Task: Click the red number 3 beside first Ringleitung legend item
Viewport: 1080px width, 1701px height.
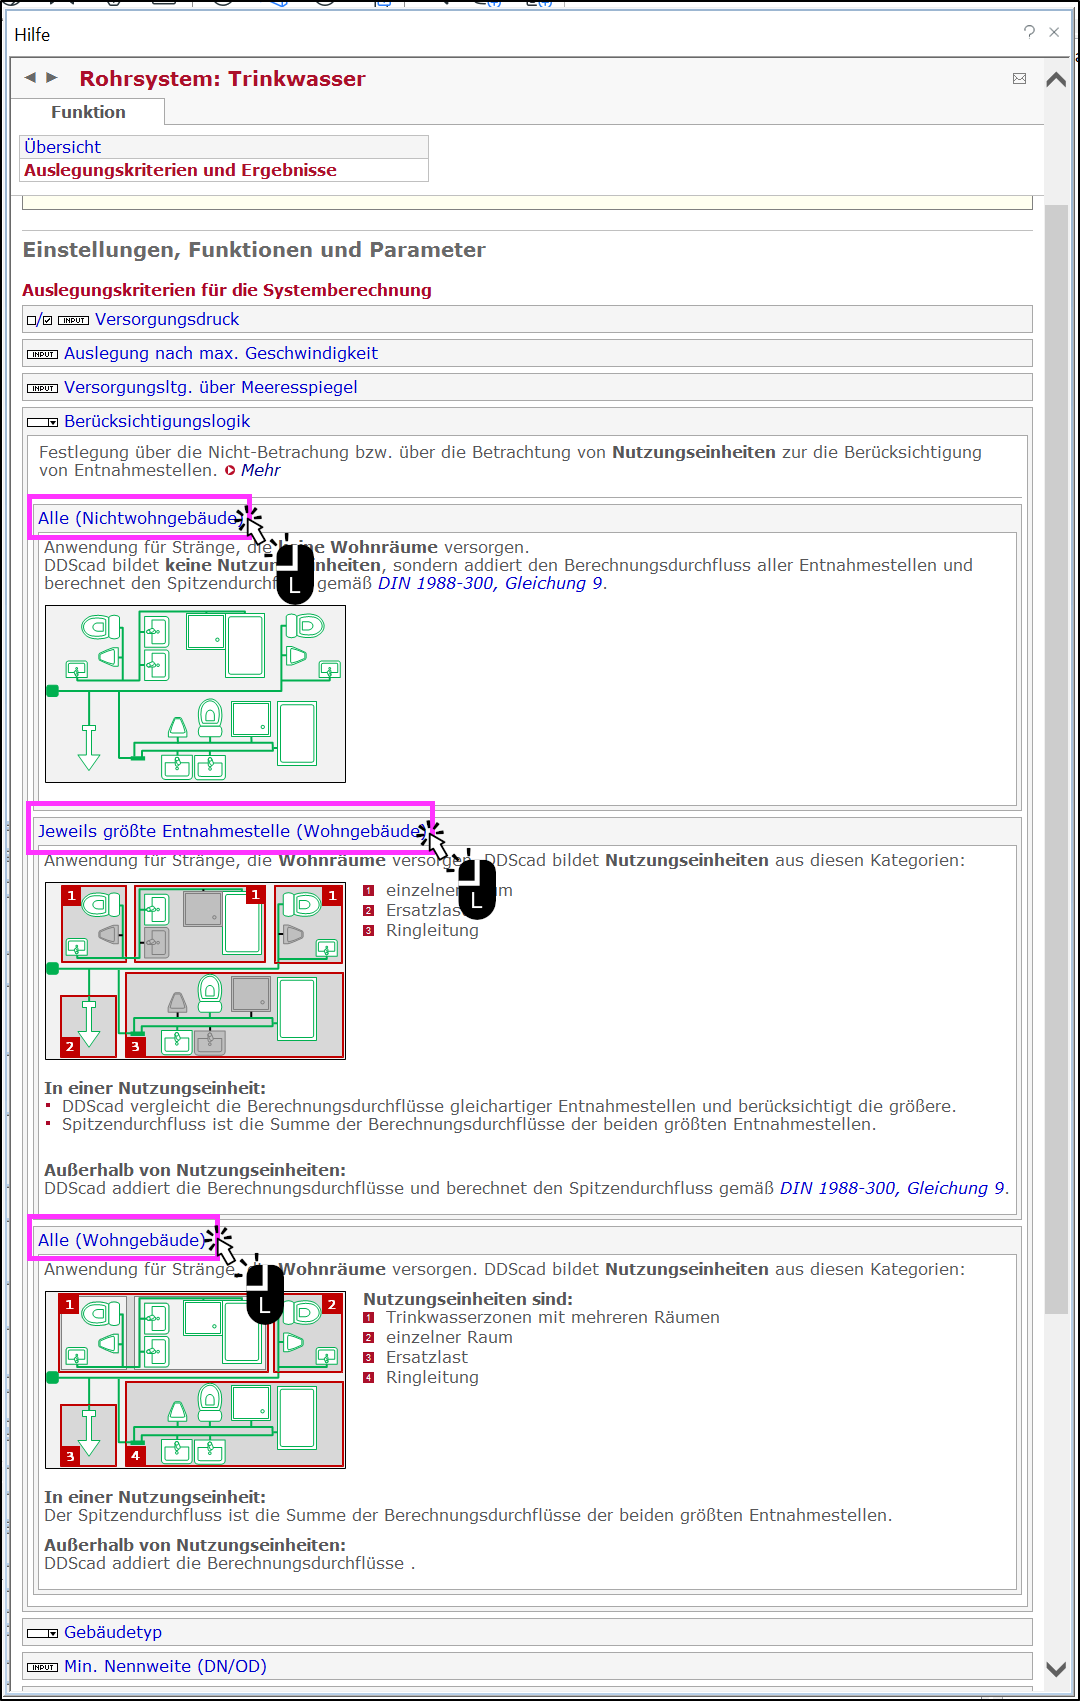Action: 368,931
